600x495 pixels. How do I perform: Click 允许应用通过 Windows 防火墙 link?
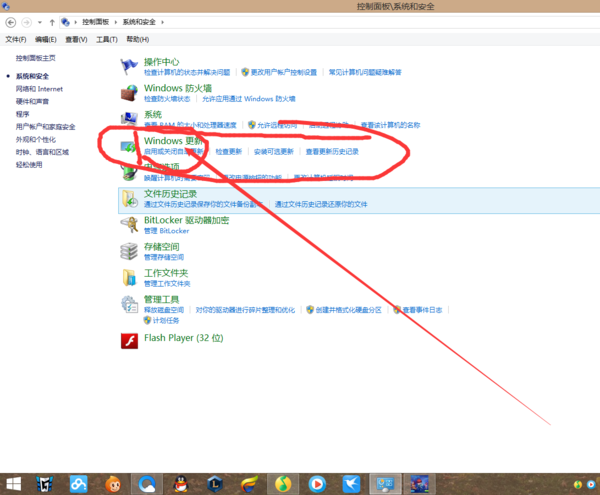pos(249,99)
